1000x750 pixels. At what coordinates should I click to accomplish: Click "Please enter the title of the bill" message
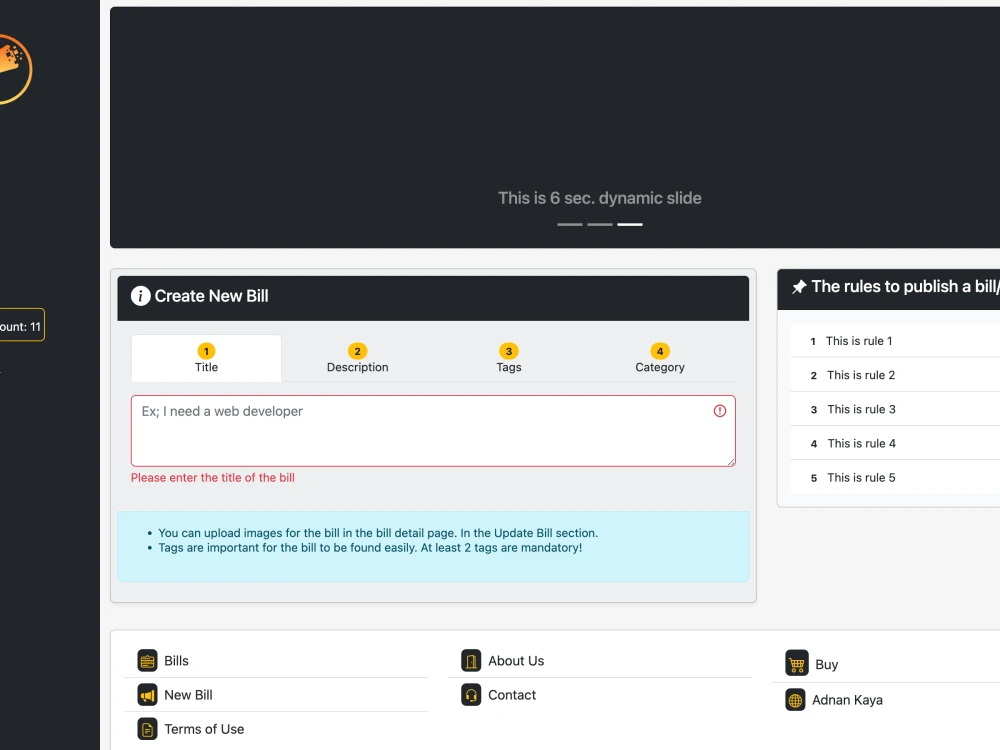(212, 478)
